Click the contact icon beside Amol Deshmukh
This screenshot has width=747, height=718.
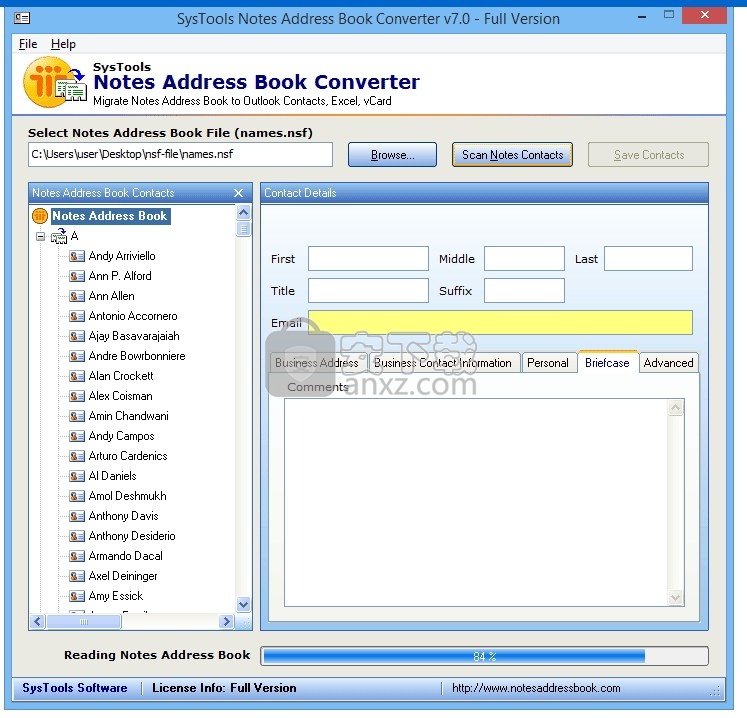(x=77, y=496)
